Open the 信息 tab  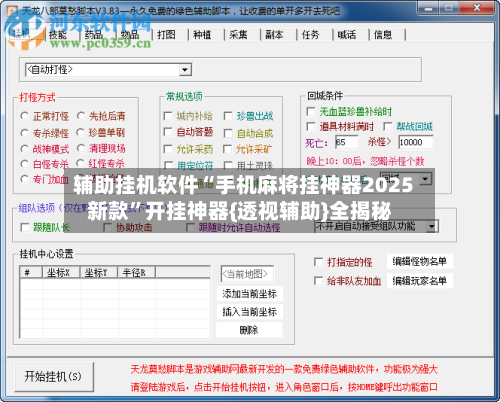click(x=383, y=34)
